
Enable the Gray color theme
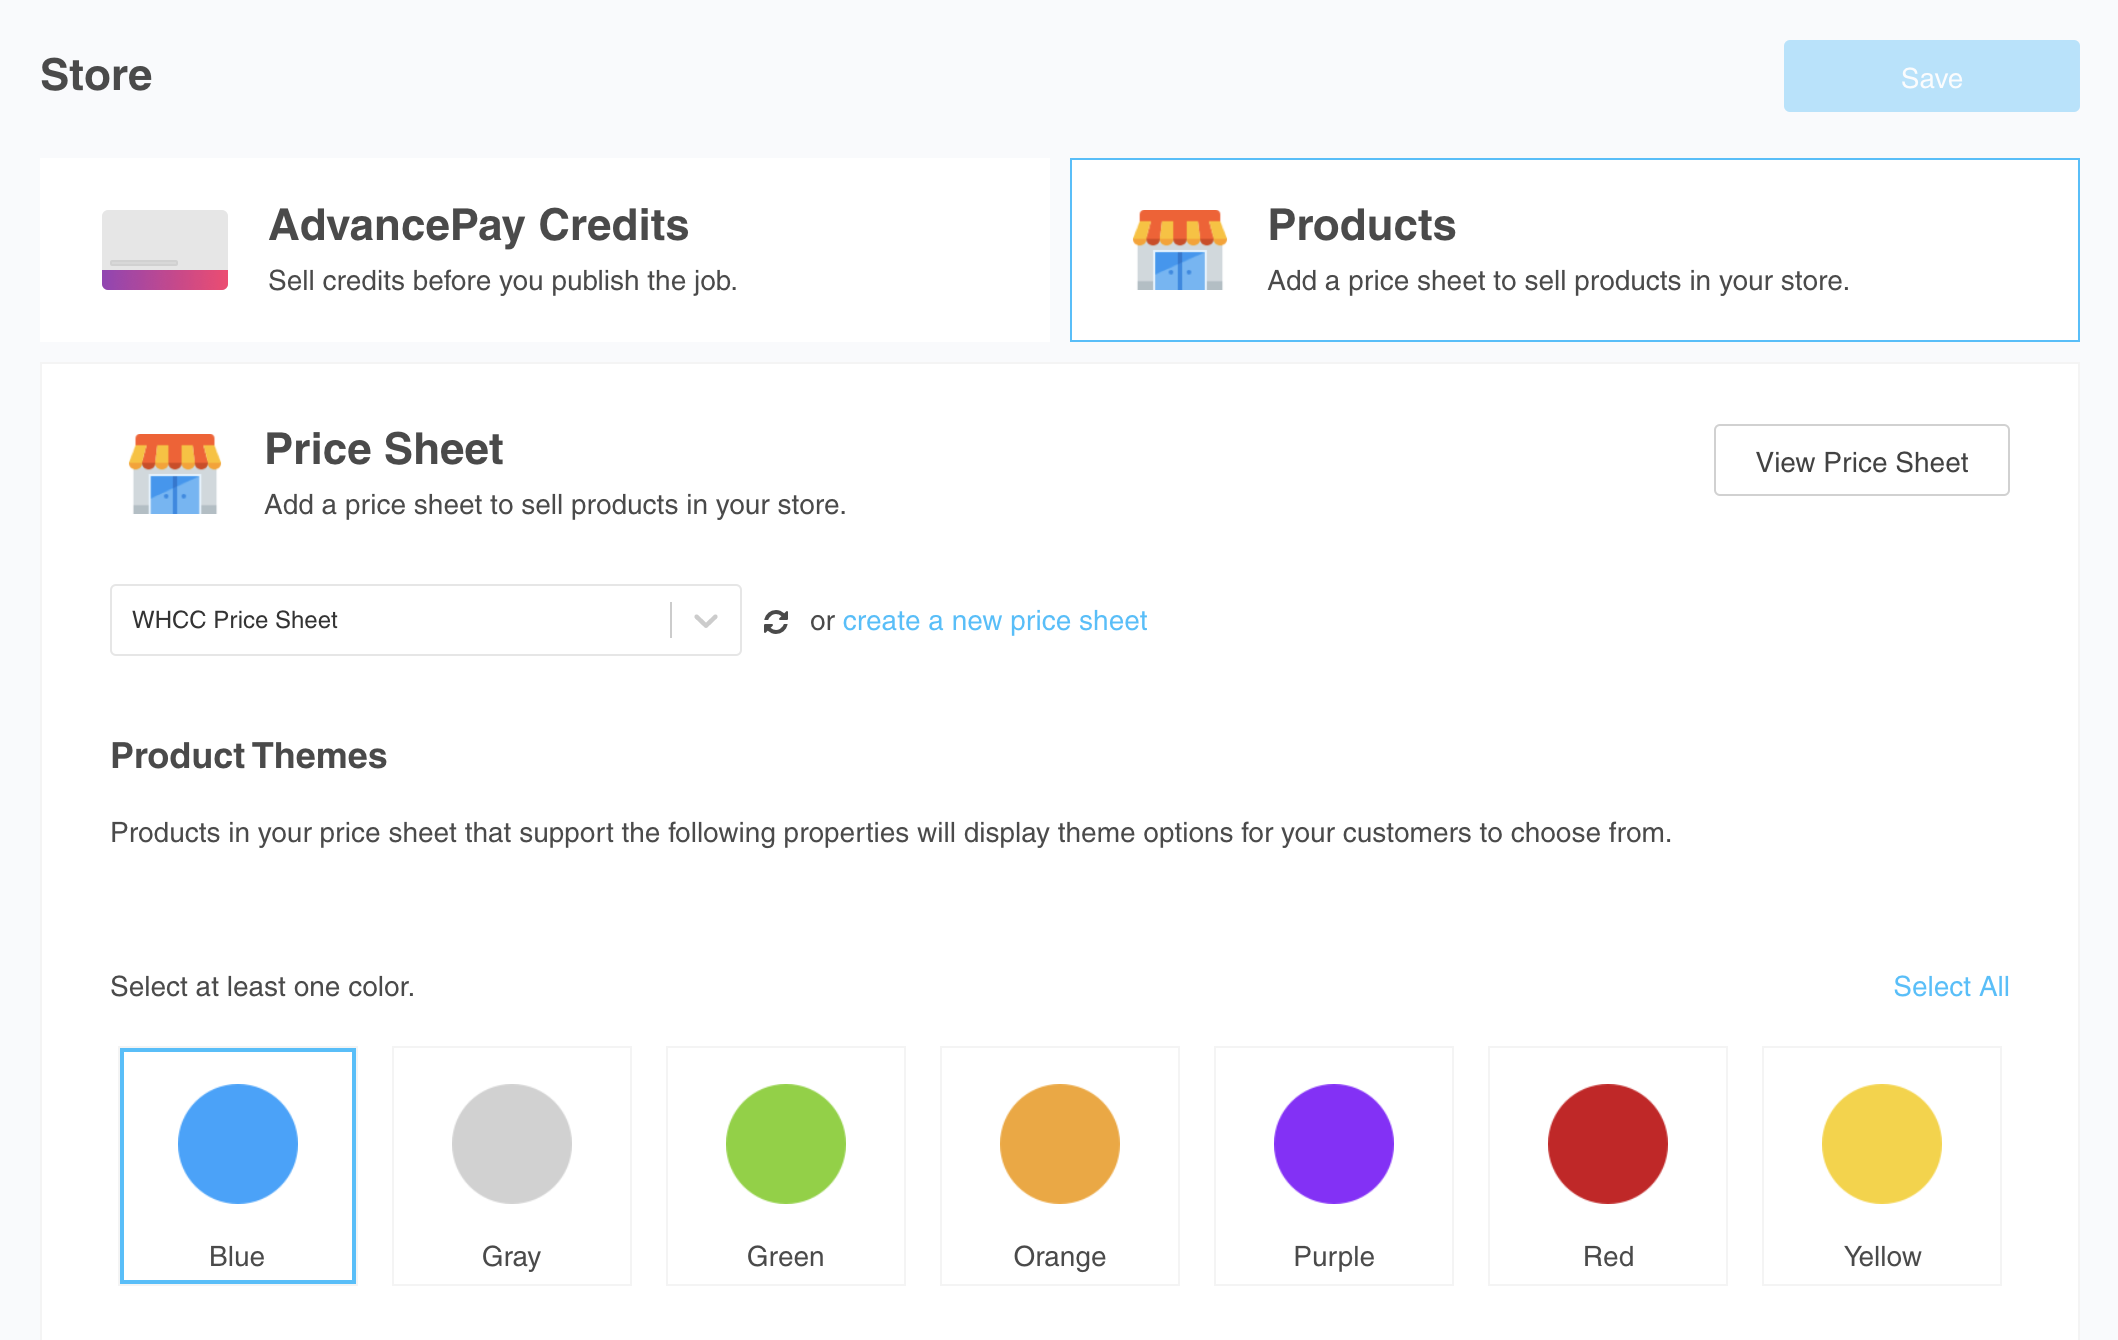point(511,1143)
